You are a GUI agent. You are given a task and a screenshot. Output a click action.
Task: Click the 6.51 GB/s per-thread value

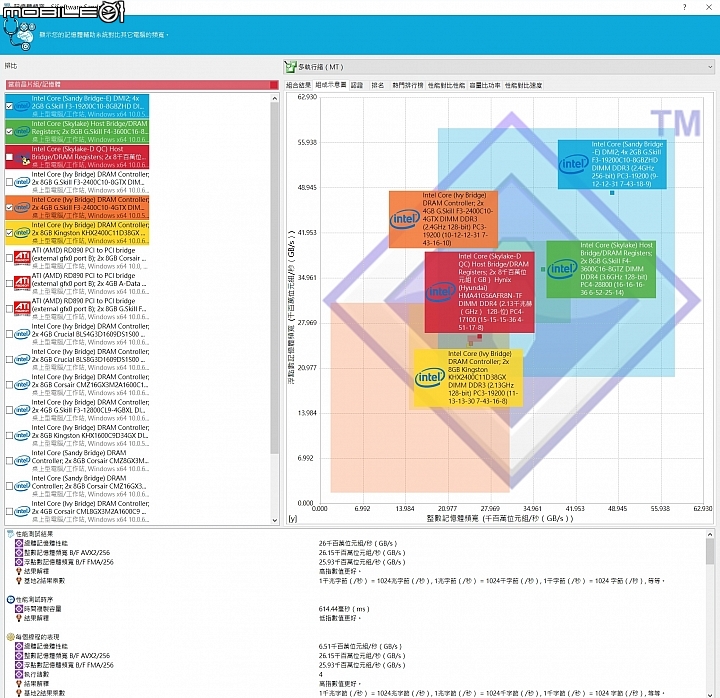pyautogui.click(x=360, y=646)
